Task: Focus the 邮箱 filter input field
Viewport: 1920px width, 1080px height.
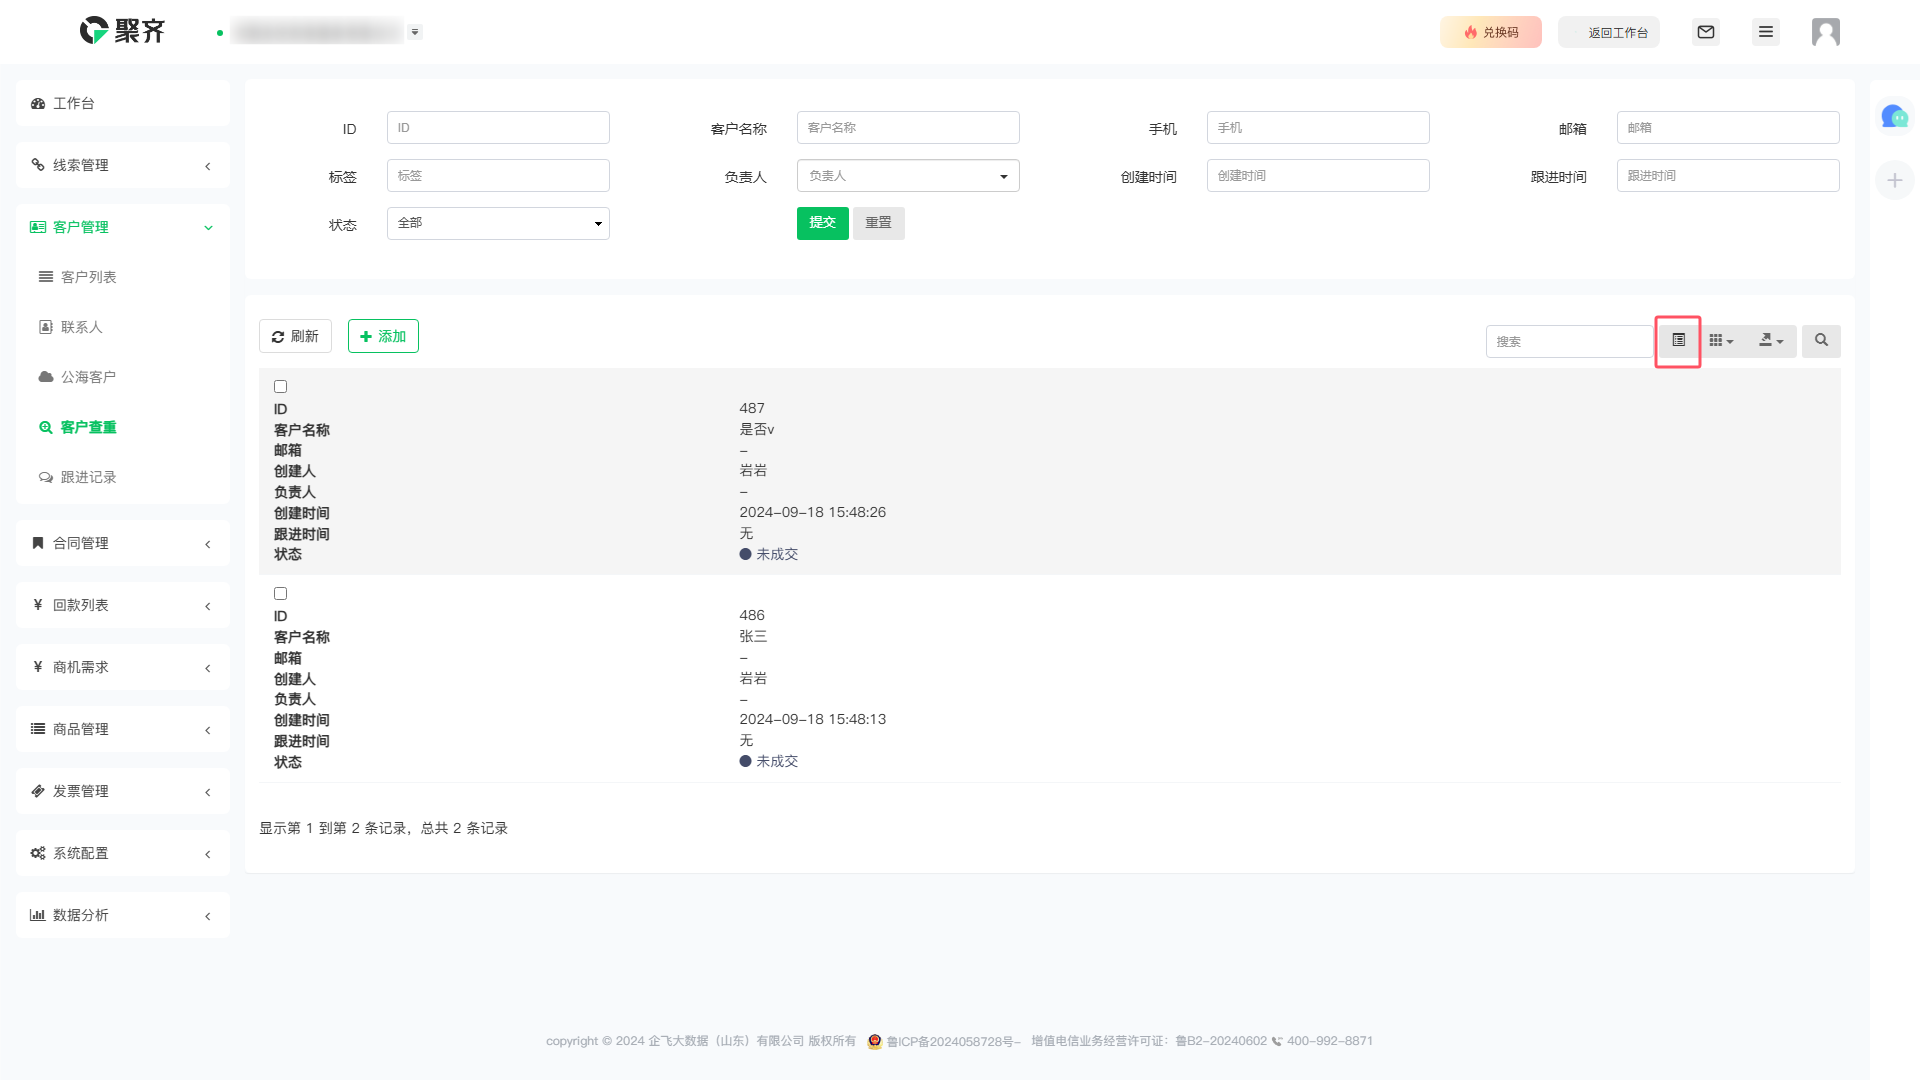Action: (x=1728, y=128)
